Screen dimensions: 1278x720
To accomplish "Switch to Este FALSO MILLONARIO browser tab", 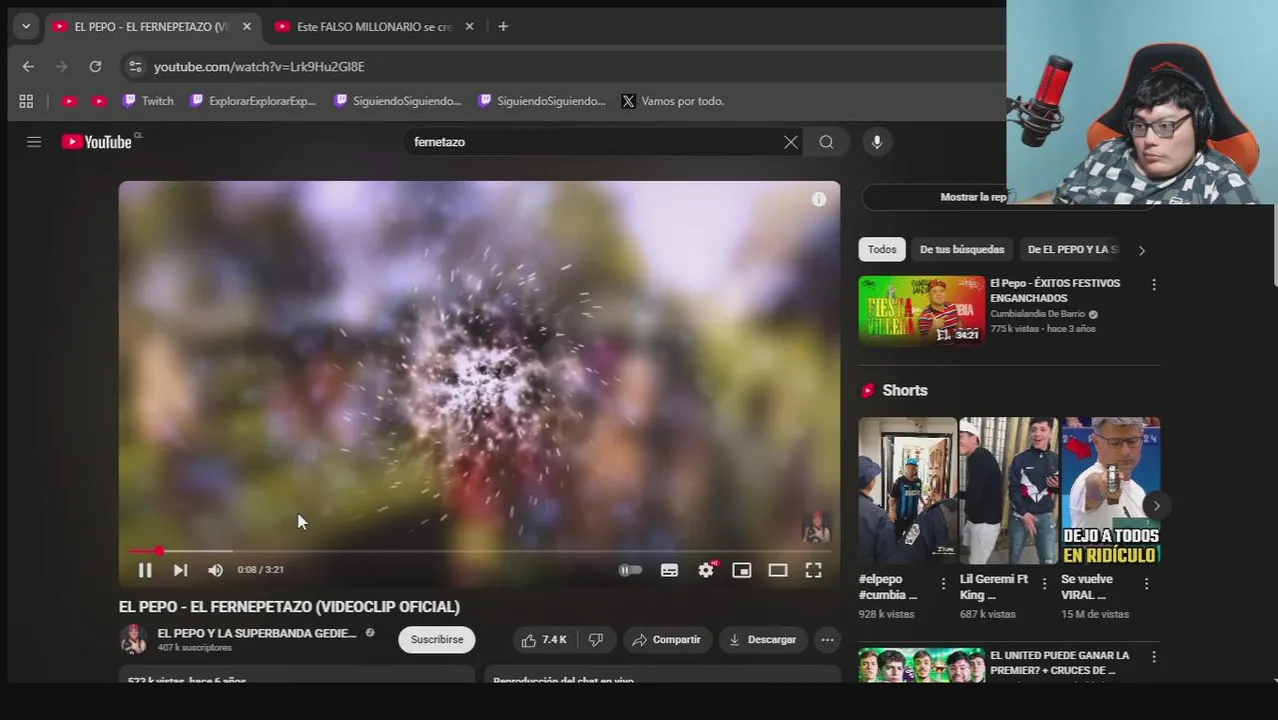I will 374,27.
